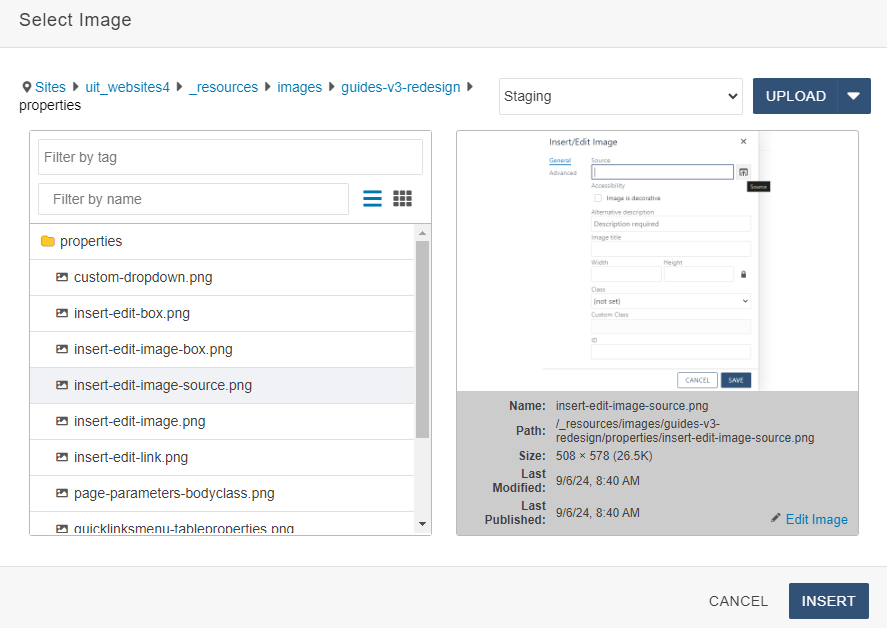Select quicklinksmenu-tableproperties.png file

click(x=222, y=523)
